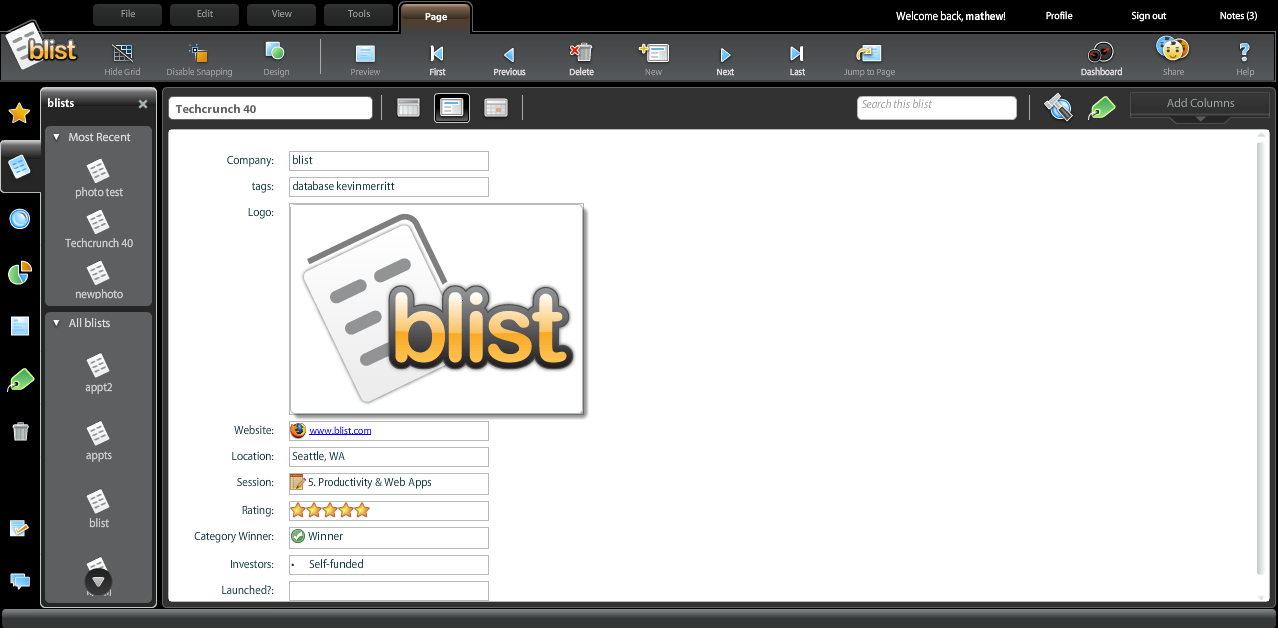Open the File menu
1278x628 pixels.
click(x=128, y=14)
